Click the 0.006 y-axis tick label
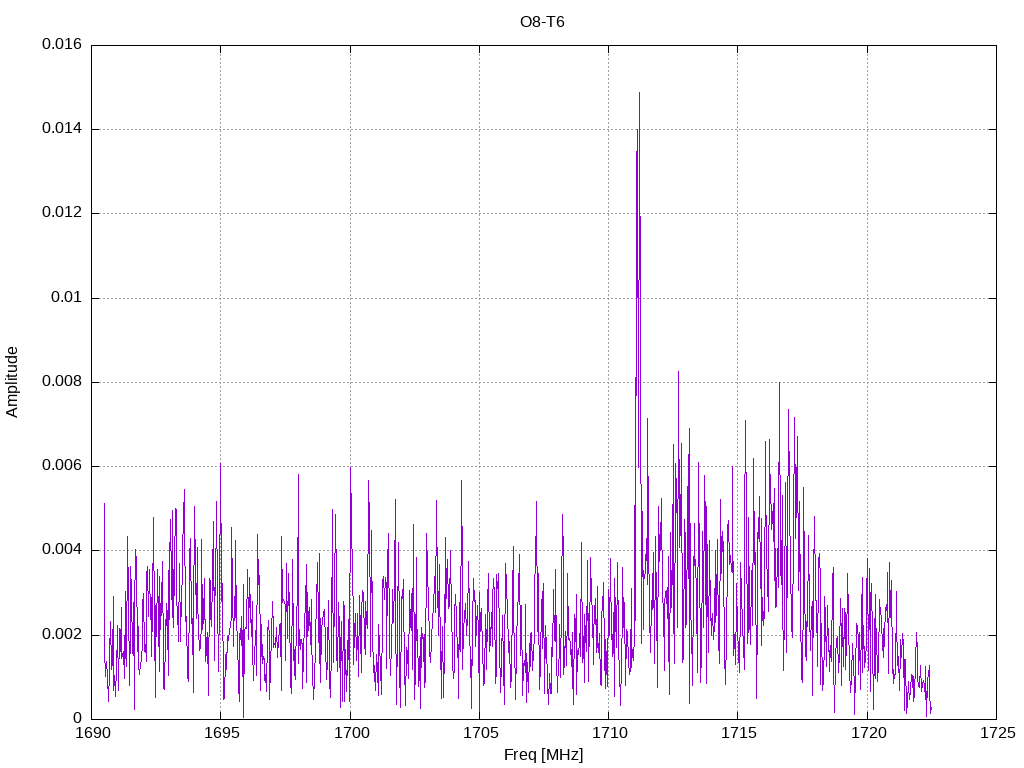Screen dimensions: 1024x768 tap(62, 466)
